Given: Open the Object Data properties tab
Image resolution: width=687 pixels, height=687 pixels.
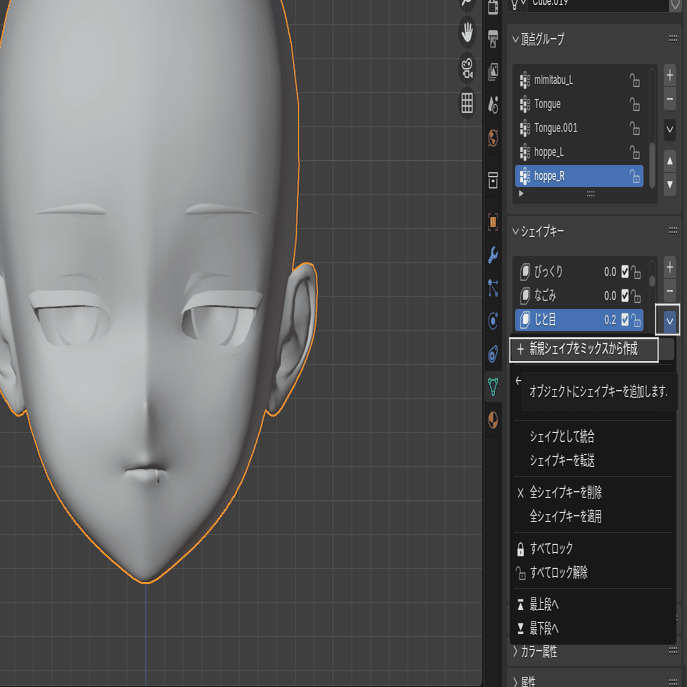Looking at the screenshot, I should [493, 387].
